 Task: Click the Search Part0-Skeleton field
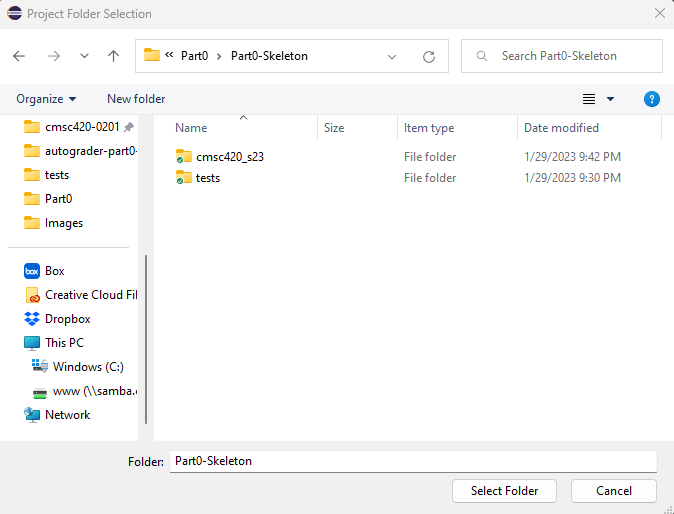pyautogui.click(x=562, y=56)
